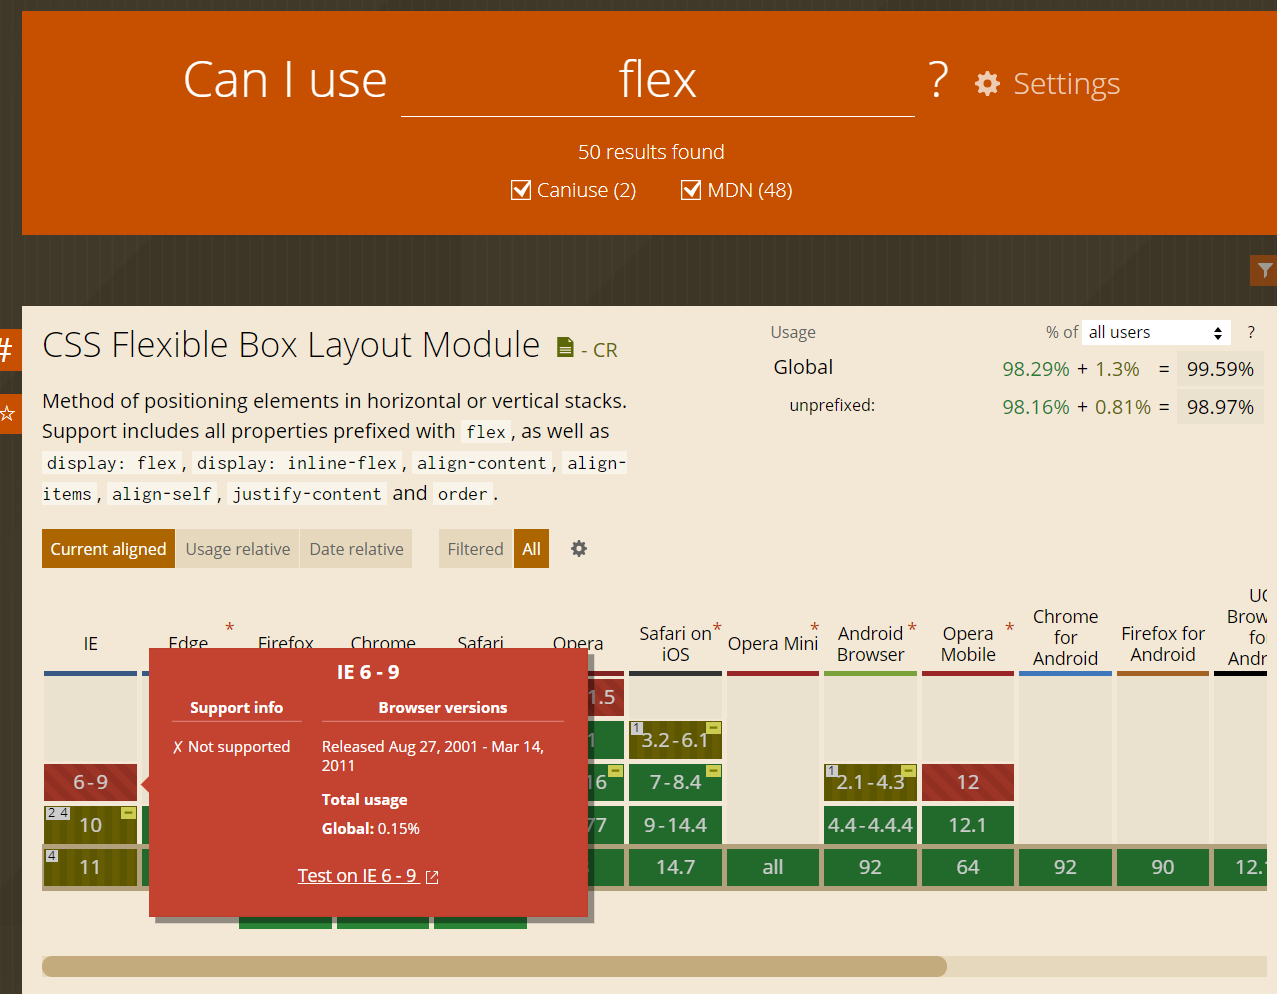Click the usage help question mark

(1251, 332)
